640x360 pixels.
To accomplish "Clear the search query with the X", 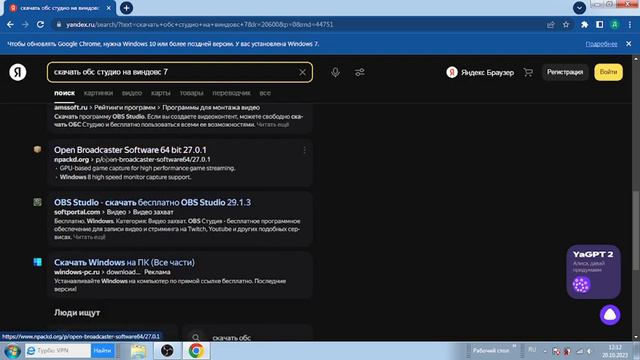I will coord(302,72).
